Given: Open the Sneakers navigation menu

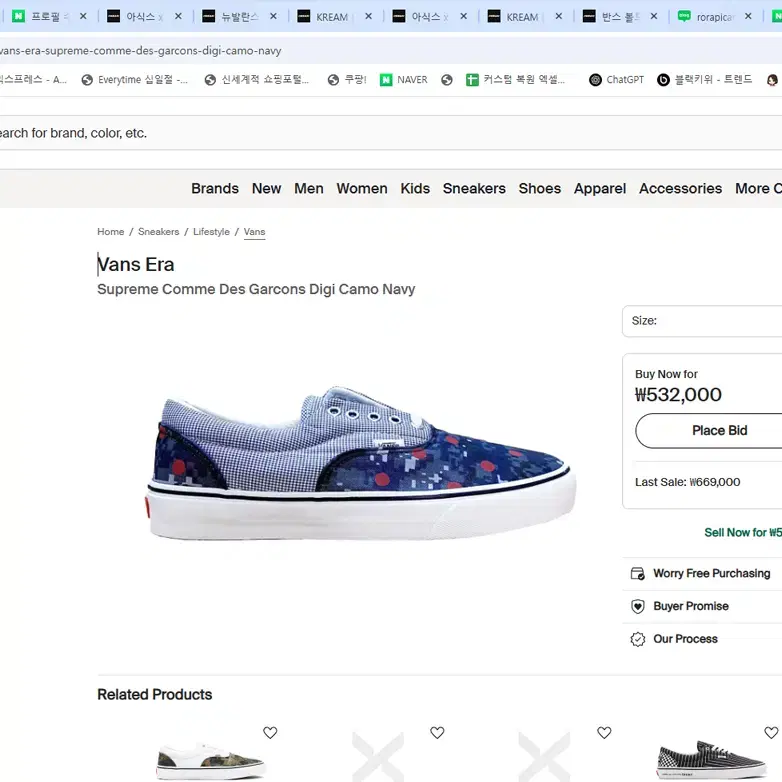Looking at the screenshot, I should [474, 188].
